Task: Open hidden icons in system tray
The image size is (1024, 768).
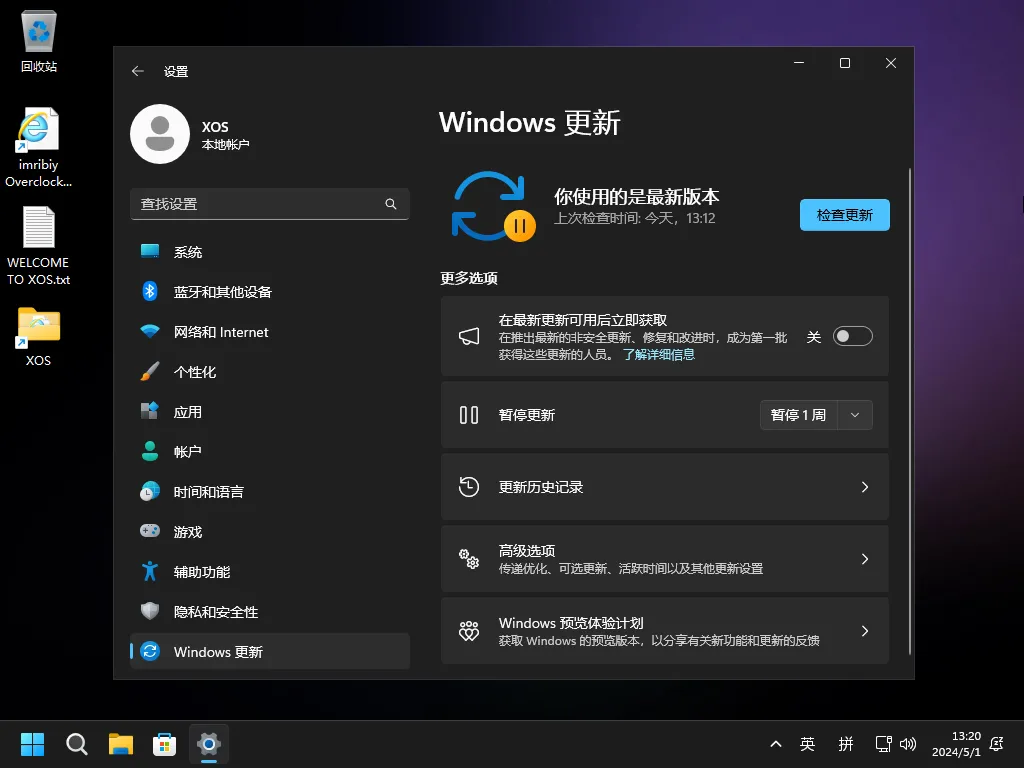Action: click(776, 744)
